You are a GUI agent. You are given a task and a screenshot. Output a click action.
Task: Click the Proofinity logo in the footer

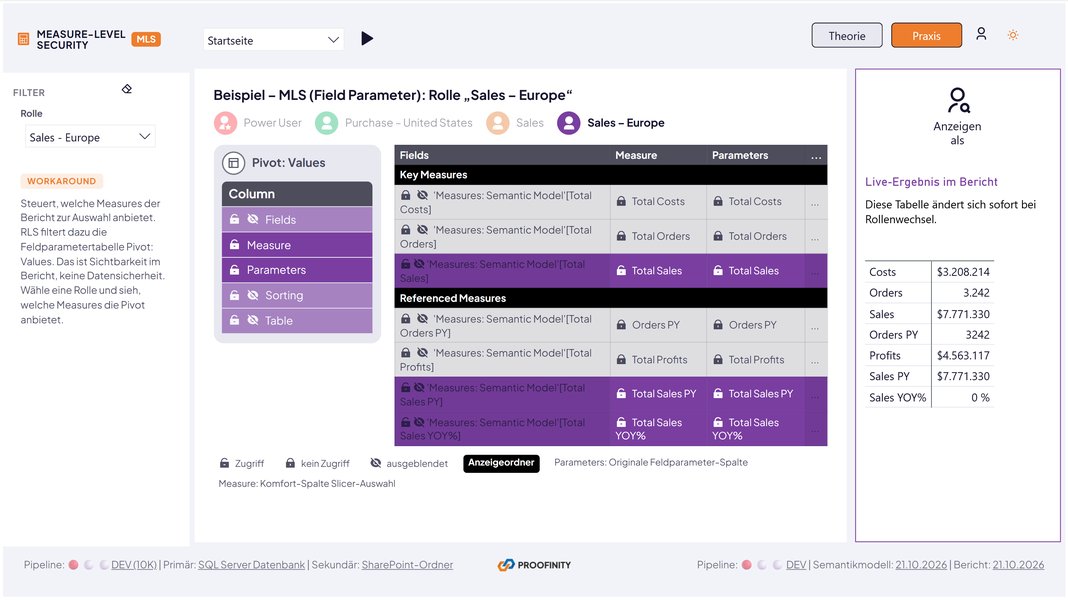(534, 565)
